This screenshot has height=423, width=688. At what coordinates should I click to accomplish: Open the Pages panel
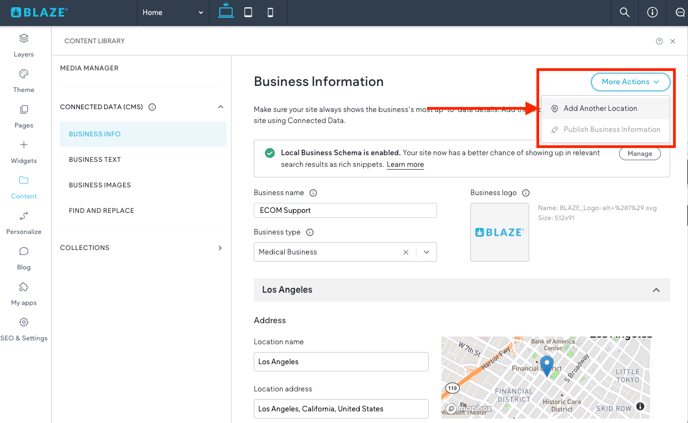coord(24,115)
